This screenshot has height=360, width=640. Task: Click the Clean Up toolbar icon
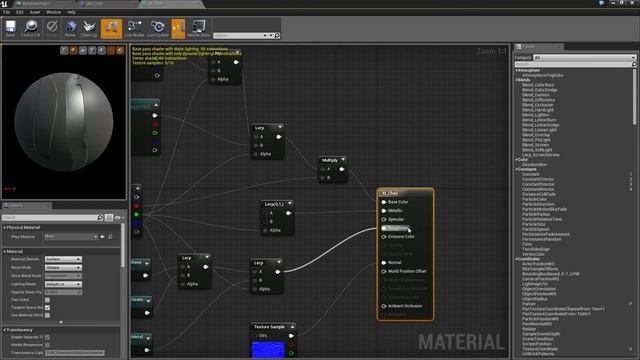[89, 28]
